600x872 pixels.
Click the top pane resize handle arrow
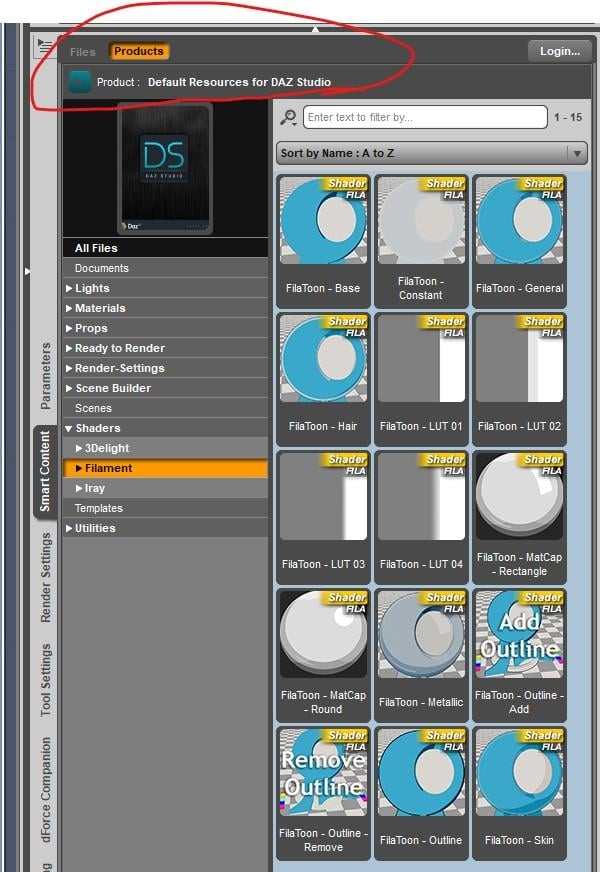point(315,28)
